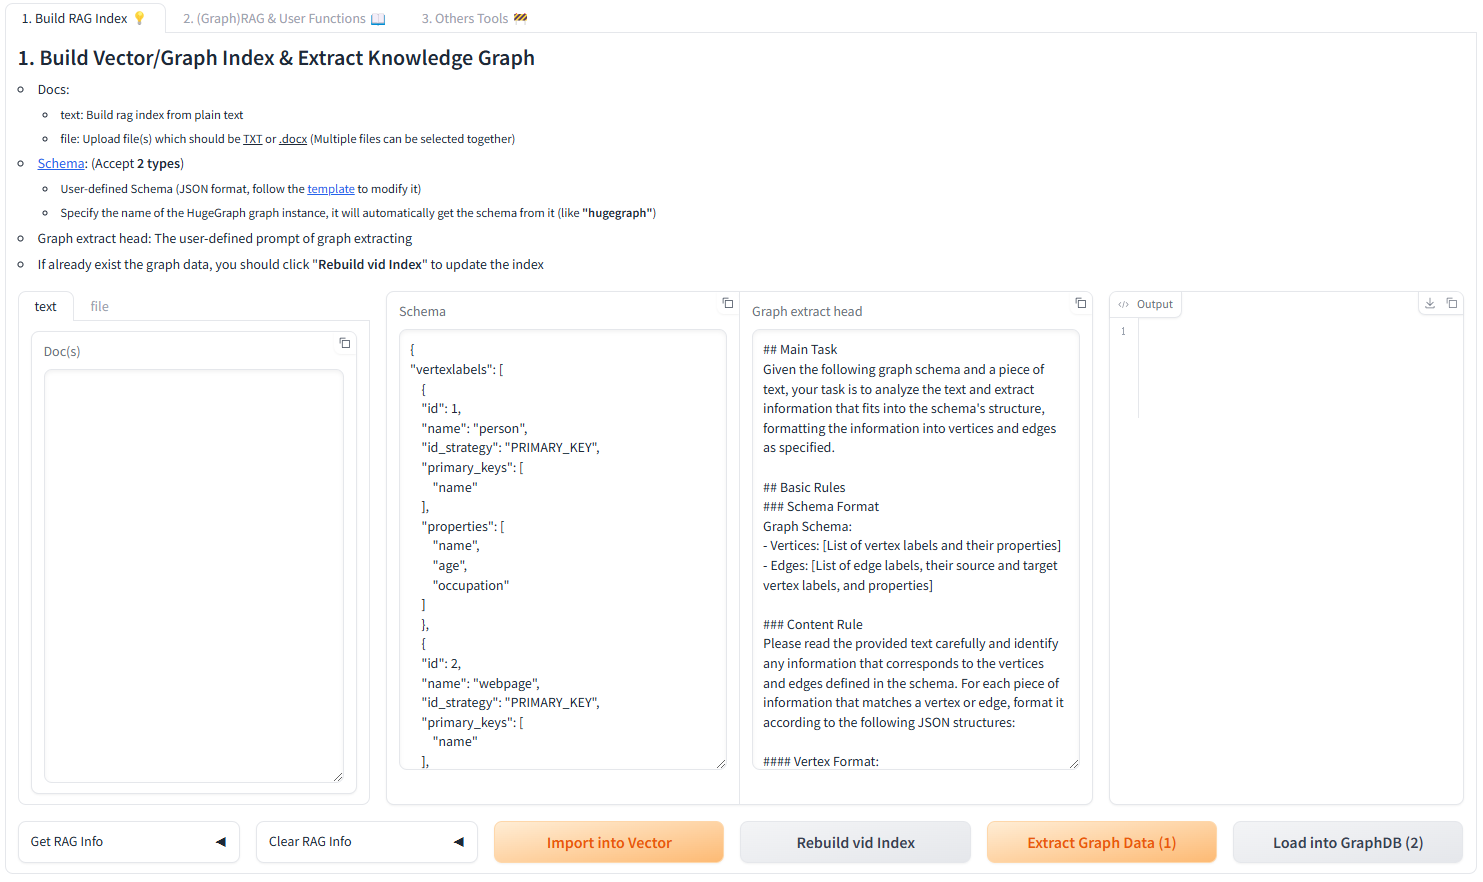Download the Output code content
The width and height of the screenshot is (1483, 882).
point(1430,303)
